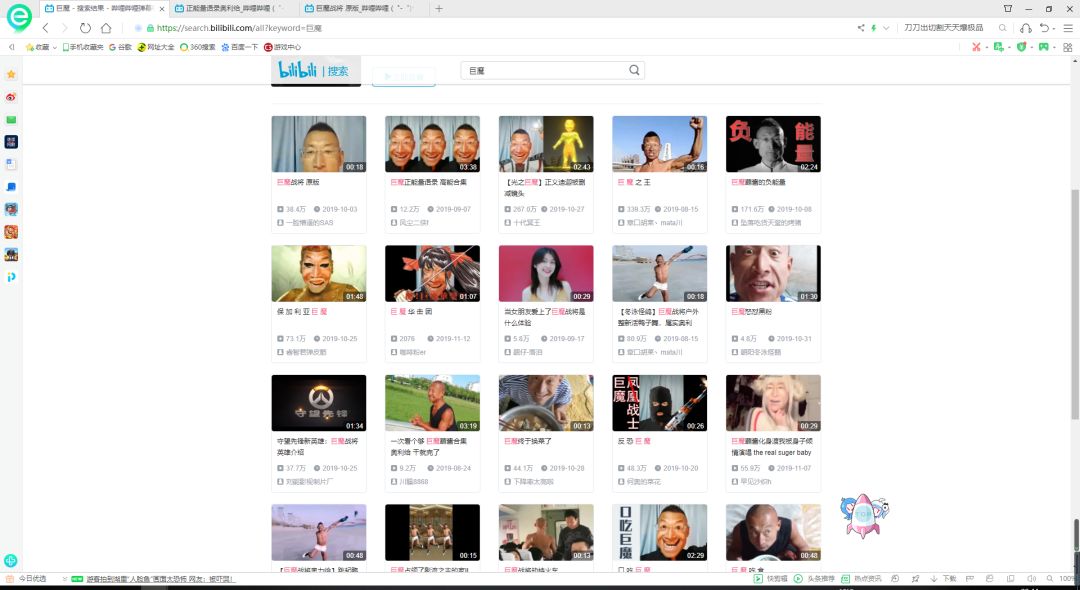Expand the 收藏 dropdown arrow

[x=54, y=48]
